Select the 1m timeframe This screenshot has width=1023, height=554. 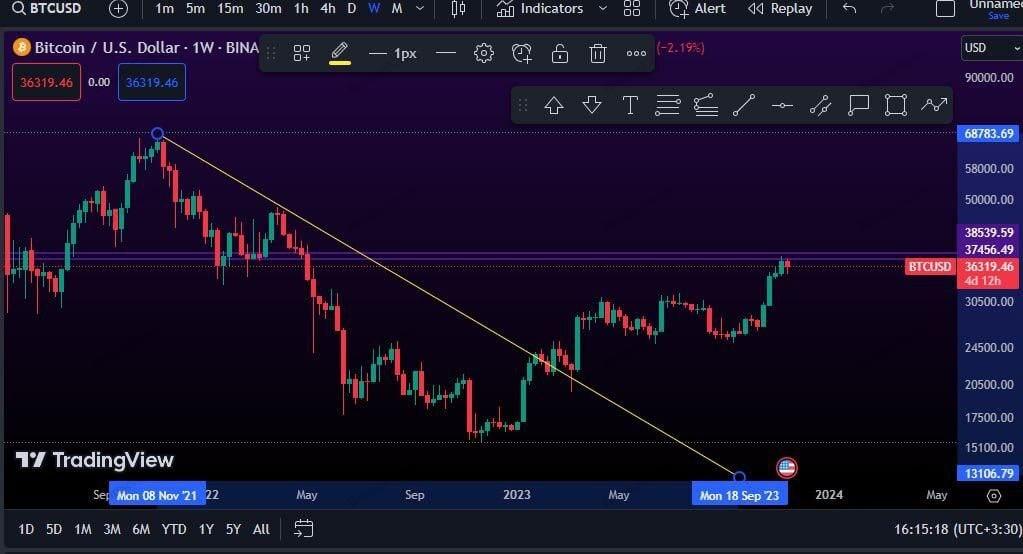[x=164, y=8]
